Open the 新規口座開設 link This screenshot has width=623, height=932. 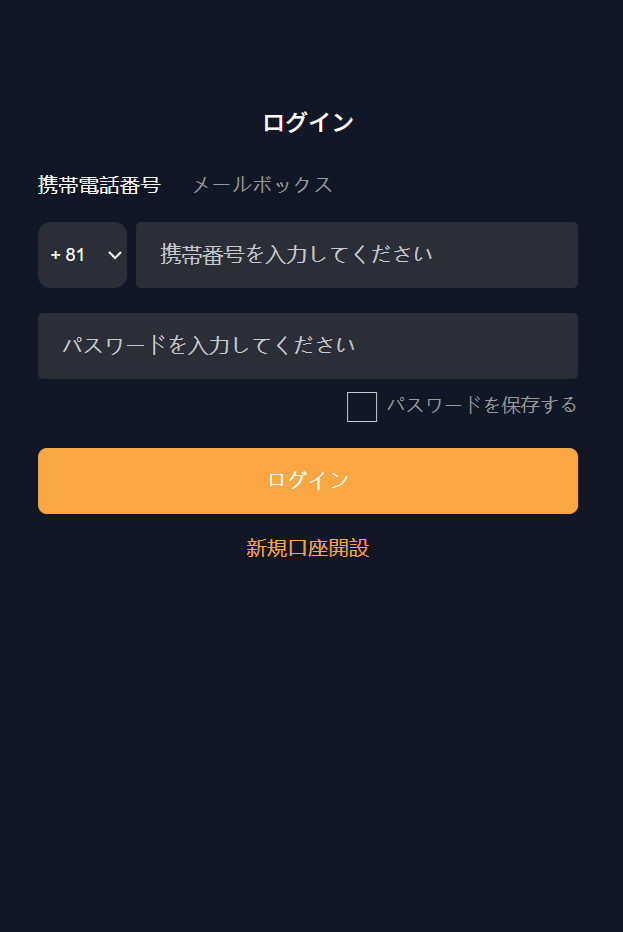[308, 548]
